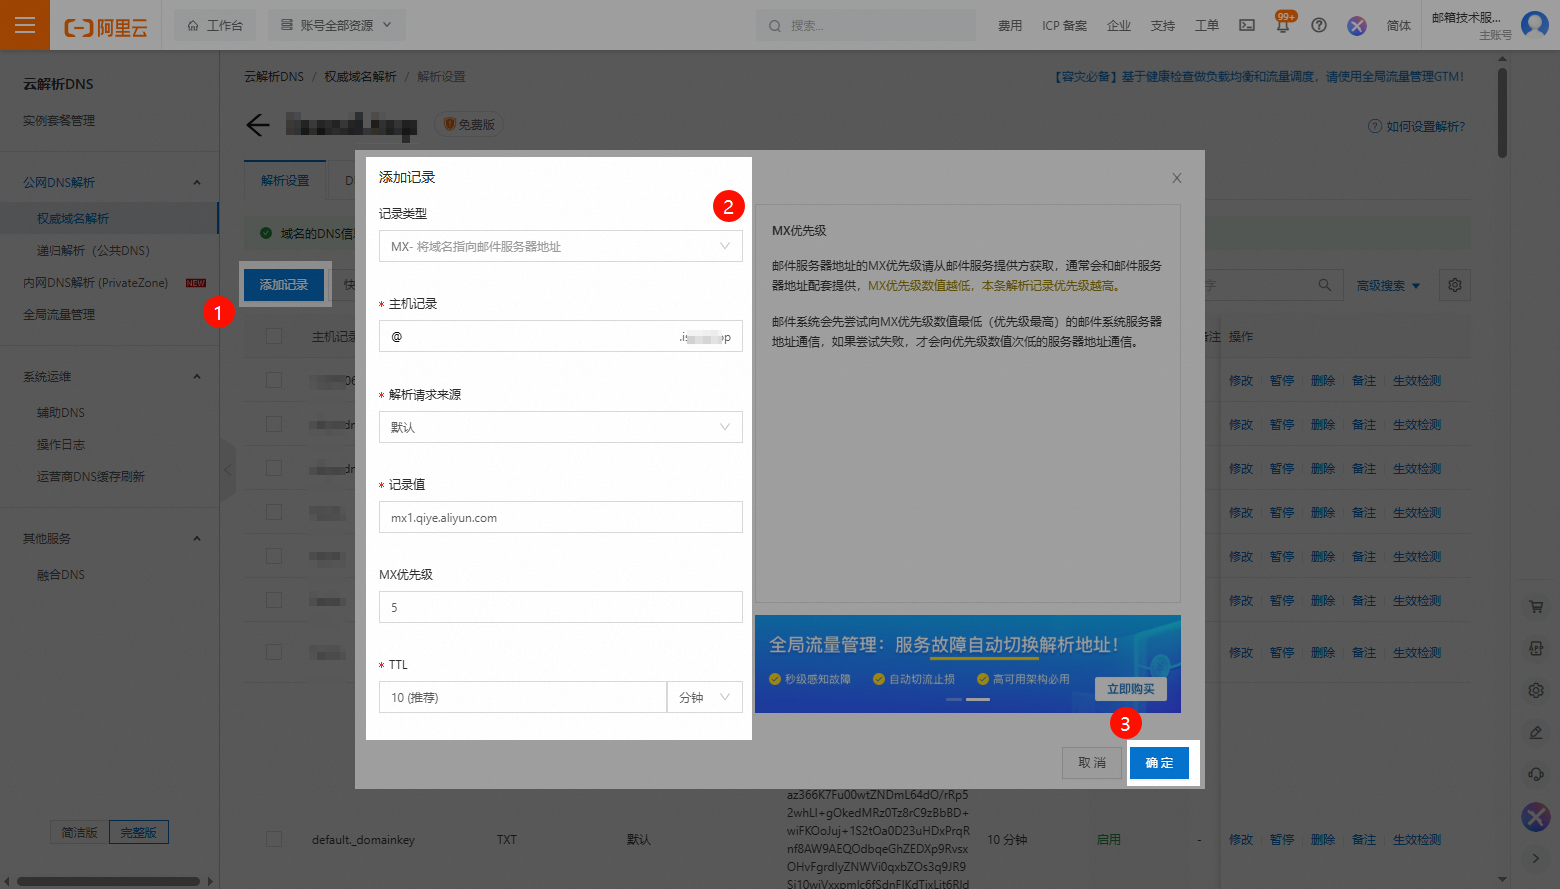Open the 记录类型 record type dropdown
The image size is (1560, 889).
560,246
